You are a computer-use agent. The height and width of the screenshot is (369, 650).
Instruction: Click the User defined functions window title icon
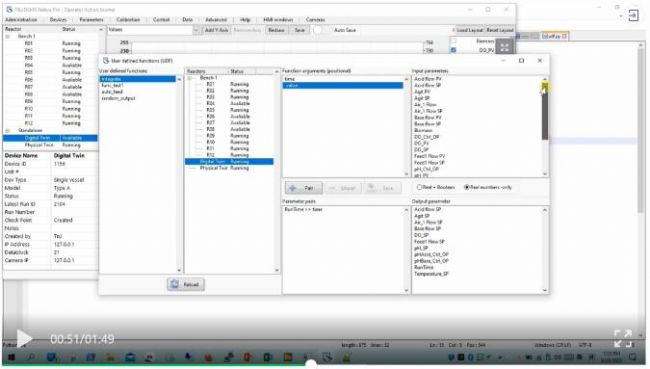click(x=106, y=61)
